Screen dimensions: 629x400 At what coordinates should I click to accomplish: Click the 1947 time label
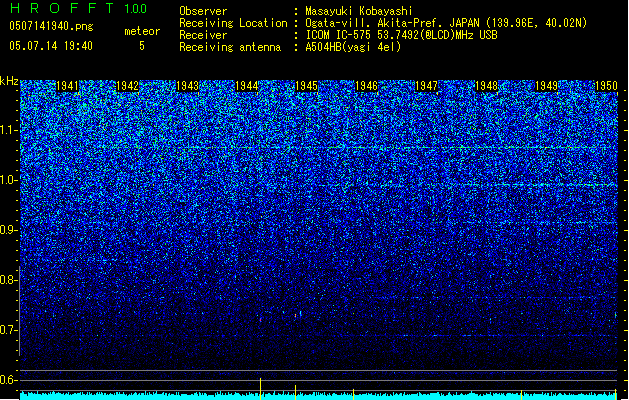(426, 86)
